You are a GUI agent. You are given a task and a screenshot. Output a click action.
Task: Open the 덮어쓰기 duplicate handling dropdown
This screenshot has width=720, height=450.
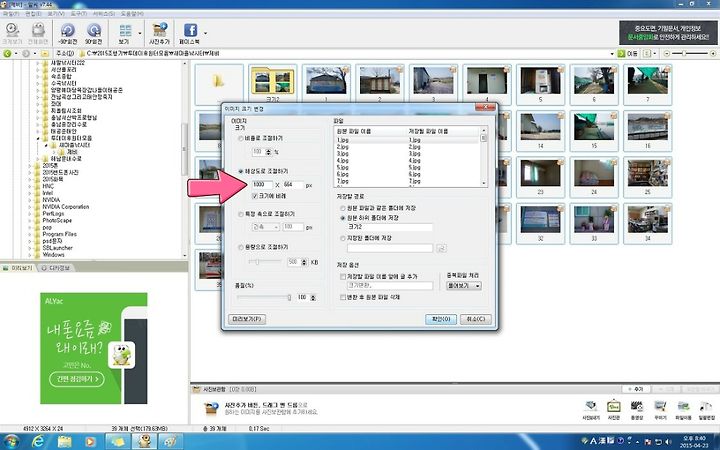coord(463,286)
